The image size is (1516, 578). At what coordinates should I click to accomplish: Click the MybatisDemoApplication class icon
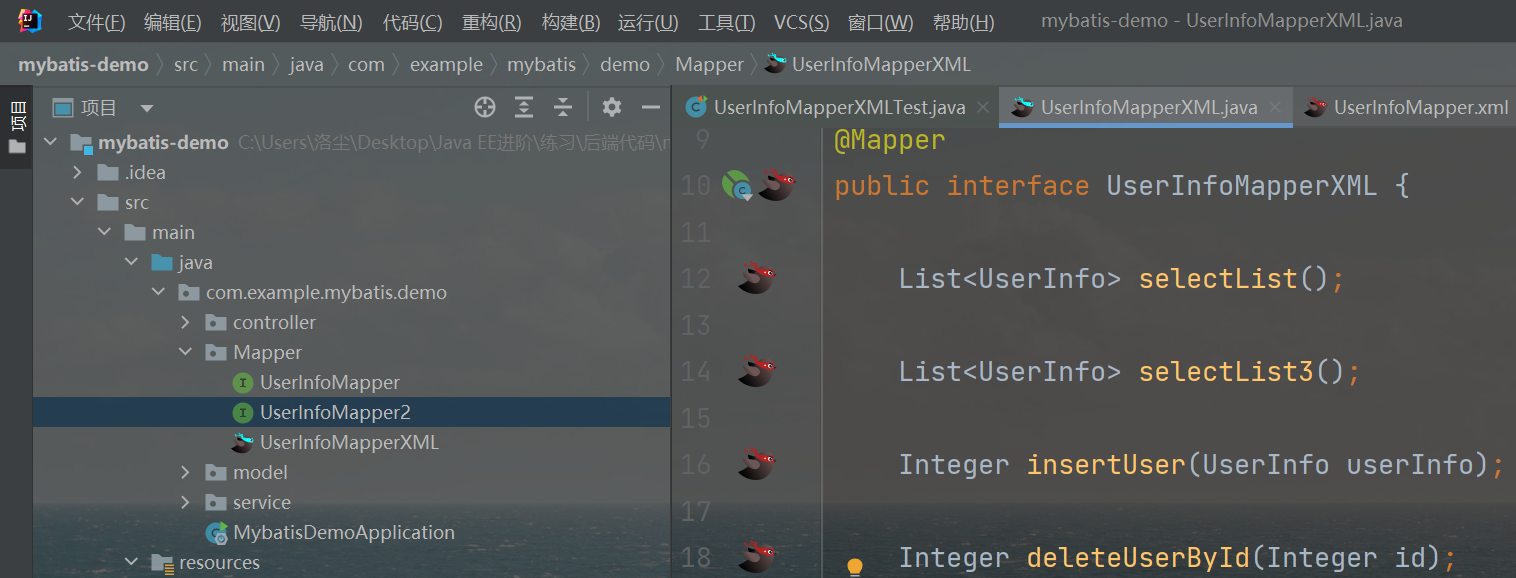(216, 533)
